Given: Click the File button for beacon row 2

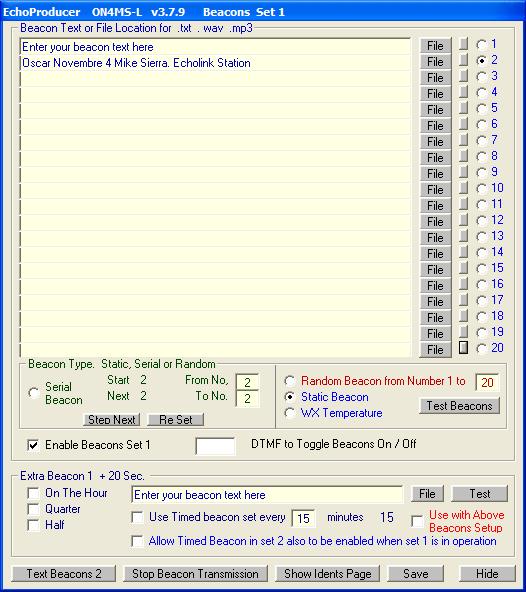Looking at the screenshot, I should (435, 62).
